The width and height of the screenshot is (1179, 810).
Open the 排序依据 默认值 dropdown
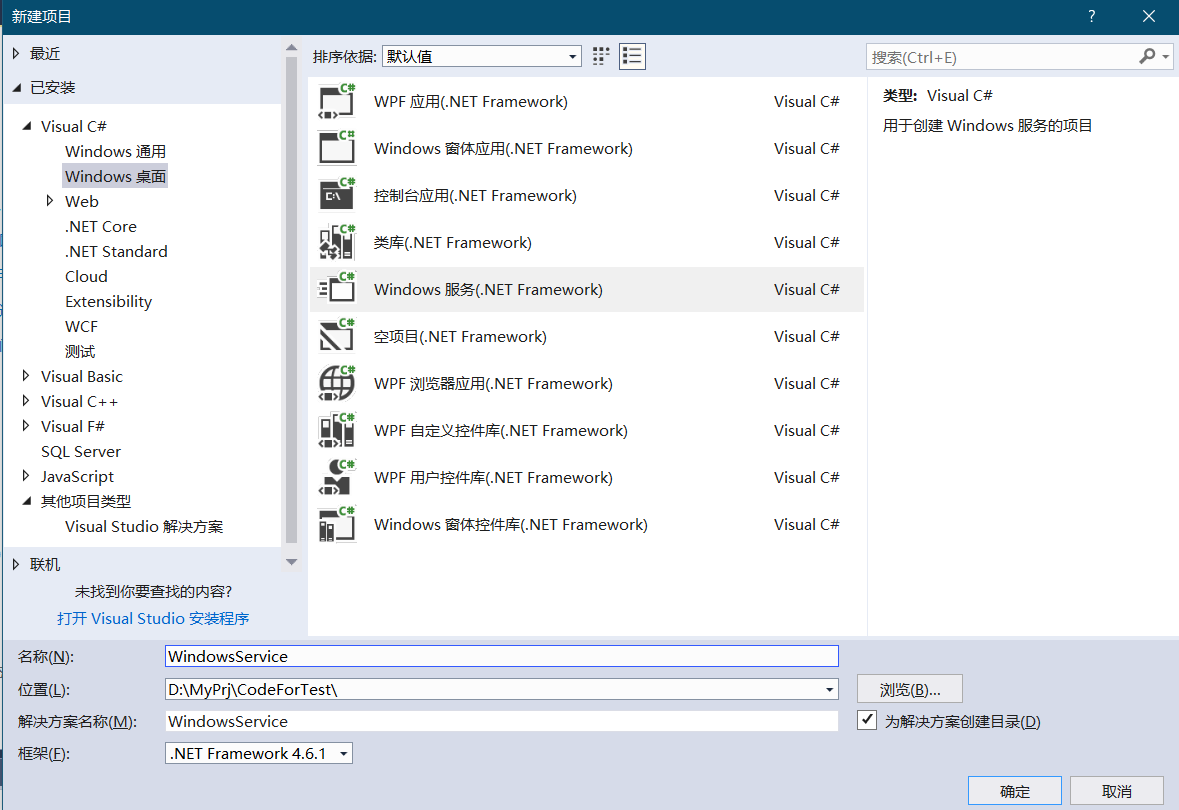(x=481, y=56)
